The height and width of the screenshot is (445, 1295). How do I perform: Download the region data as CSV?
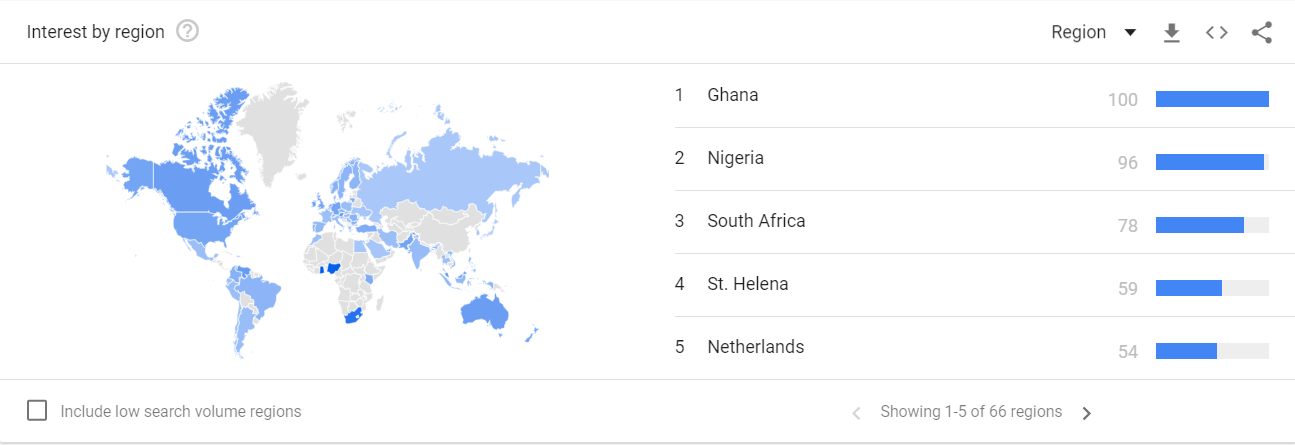pos(1172,33)
